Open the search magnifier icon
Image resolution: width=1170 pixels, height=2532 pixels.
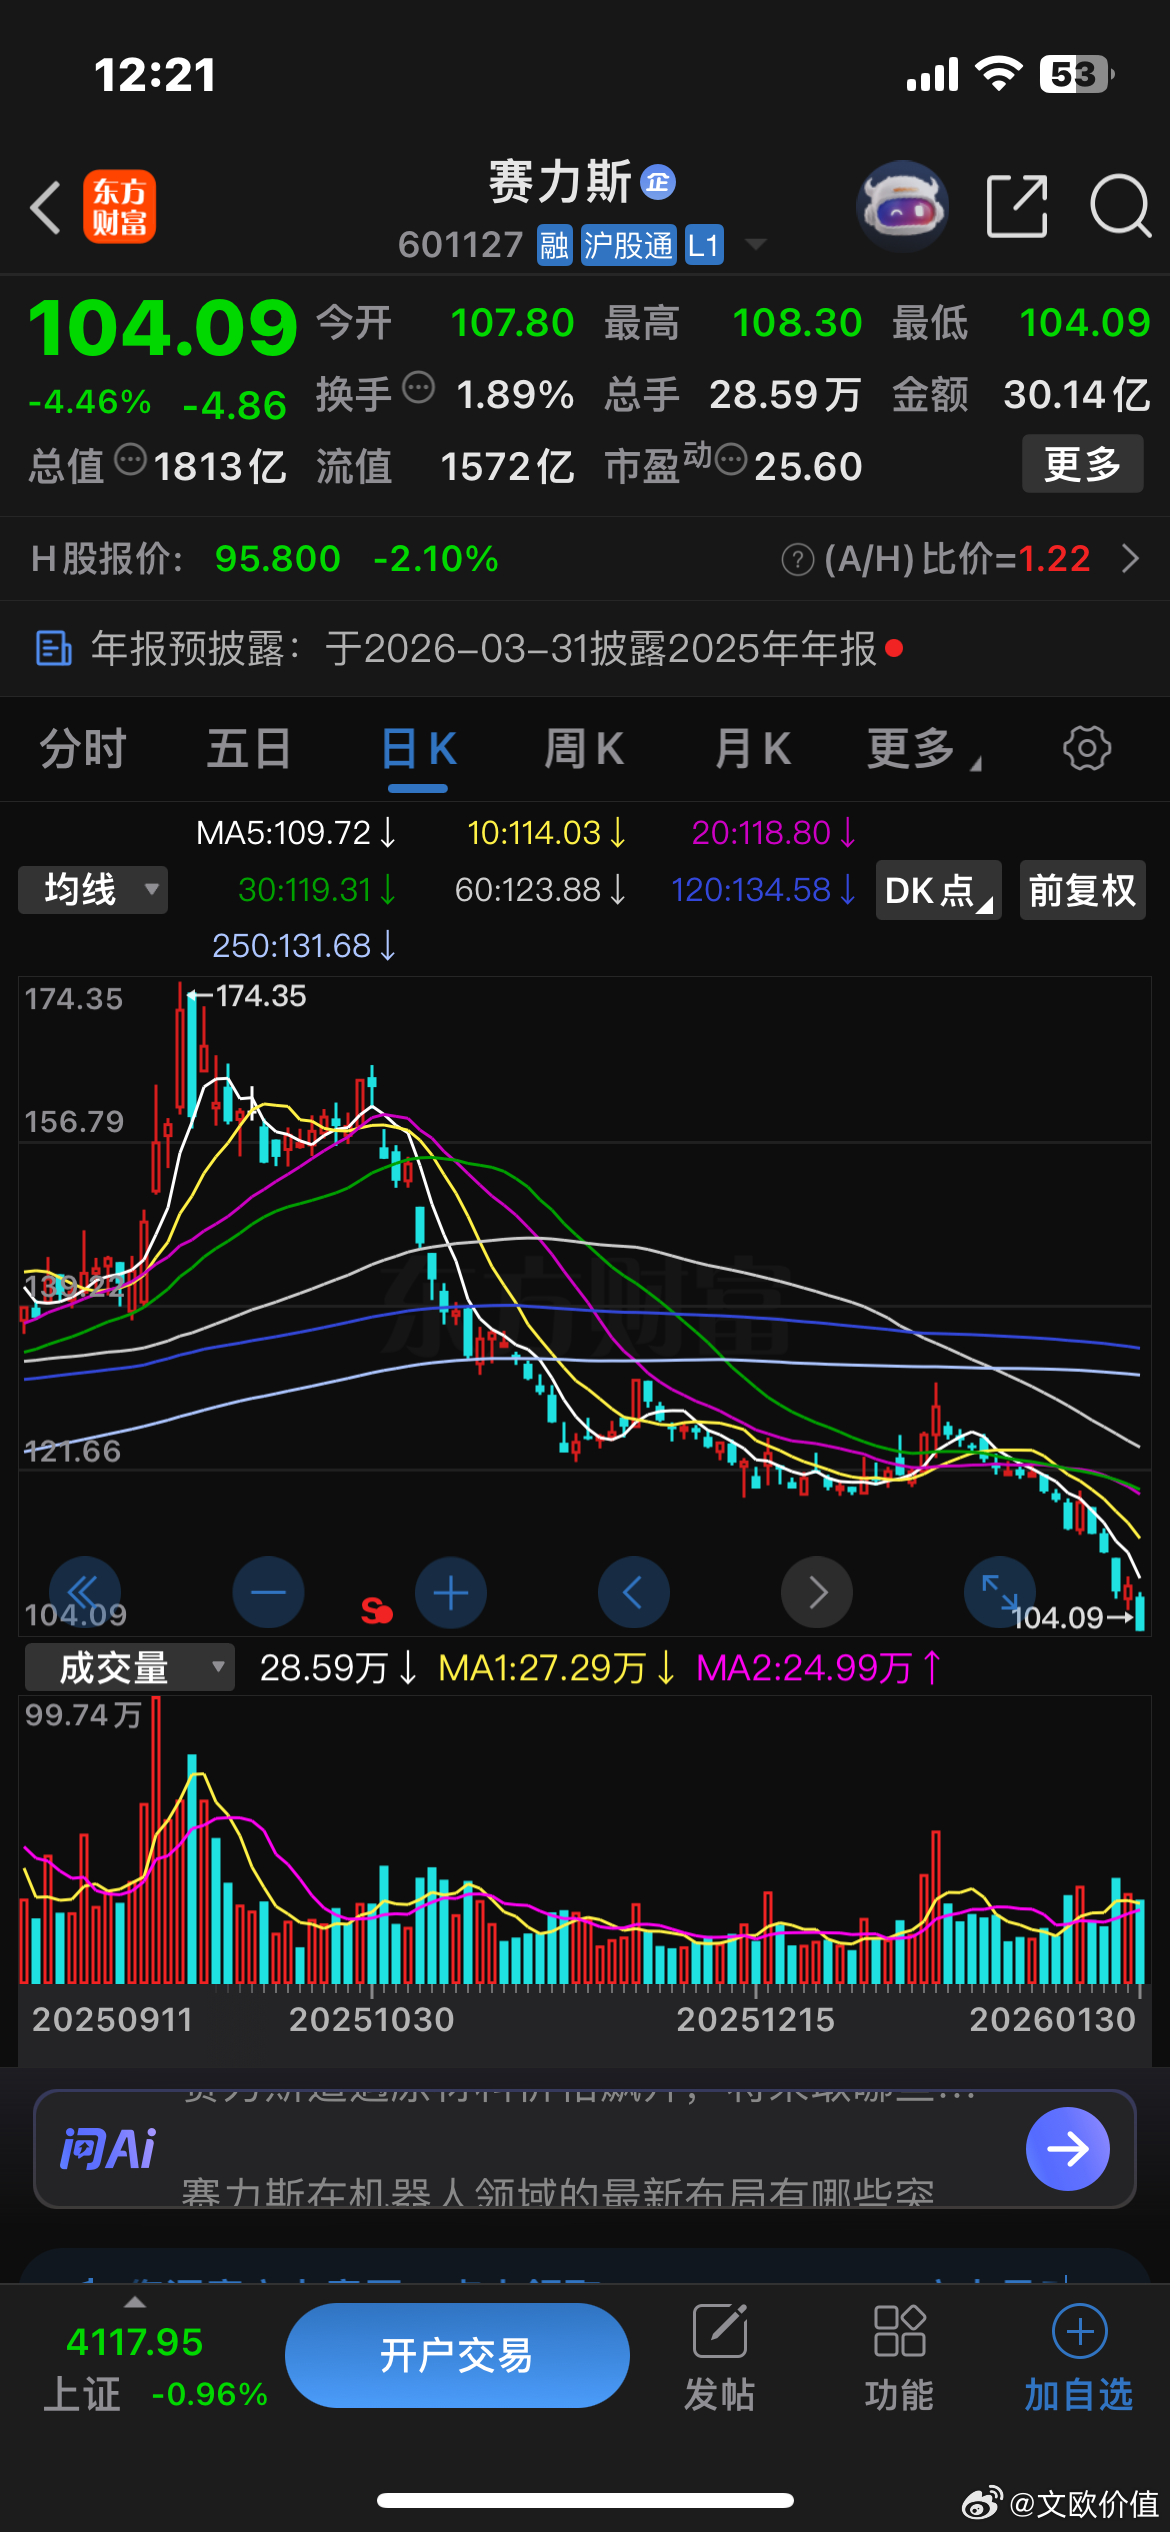coord(1120,206)
